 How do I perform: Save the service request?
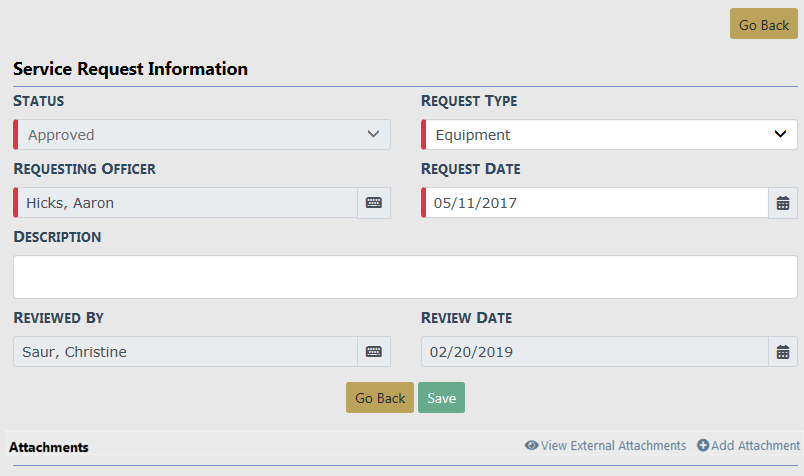[x=441, y=398]
